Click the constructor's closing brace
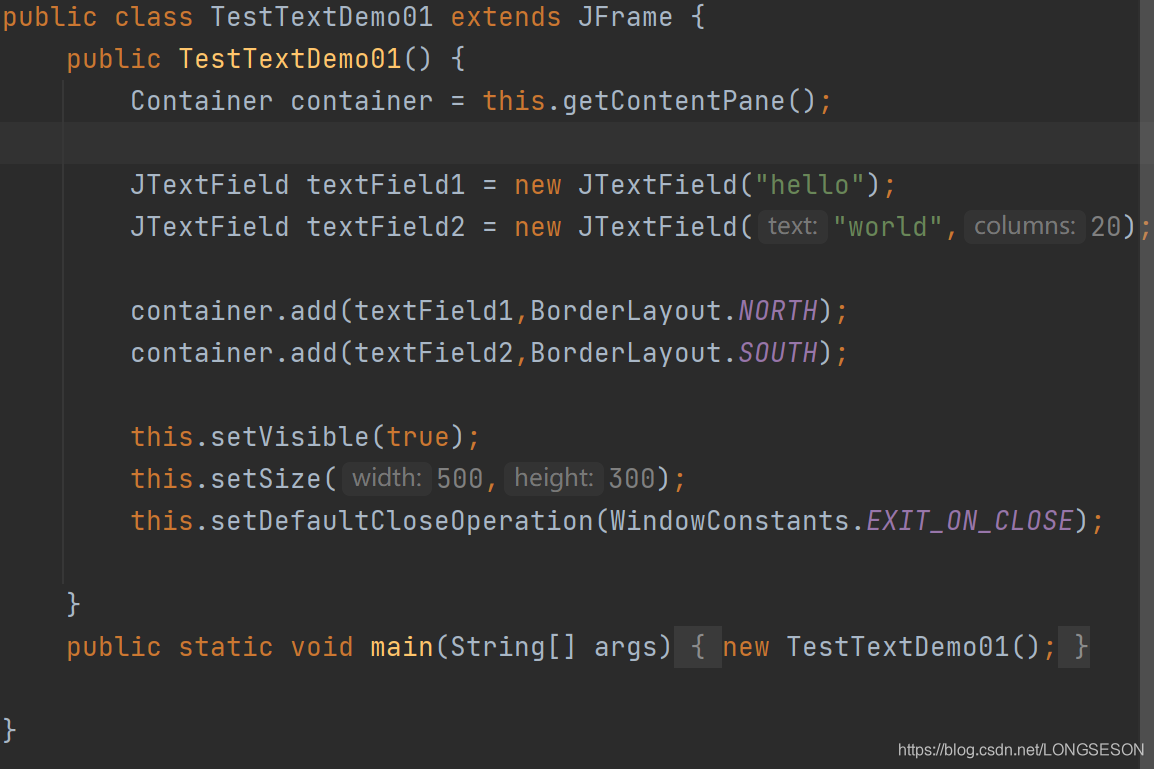The height and width of the screenshot is (769, 1154). tap(73, 604)
